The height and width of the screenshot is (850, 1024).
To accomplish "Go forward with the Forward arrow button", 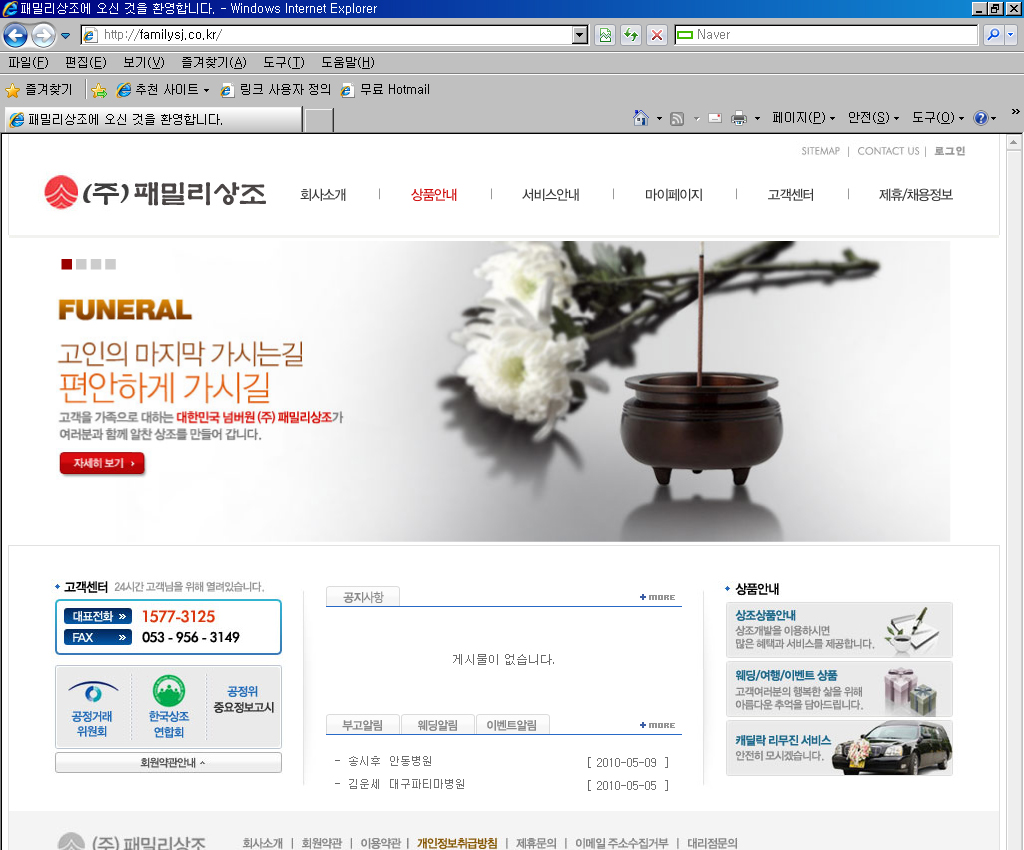I will 44,35.
